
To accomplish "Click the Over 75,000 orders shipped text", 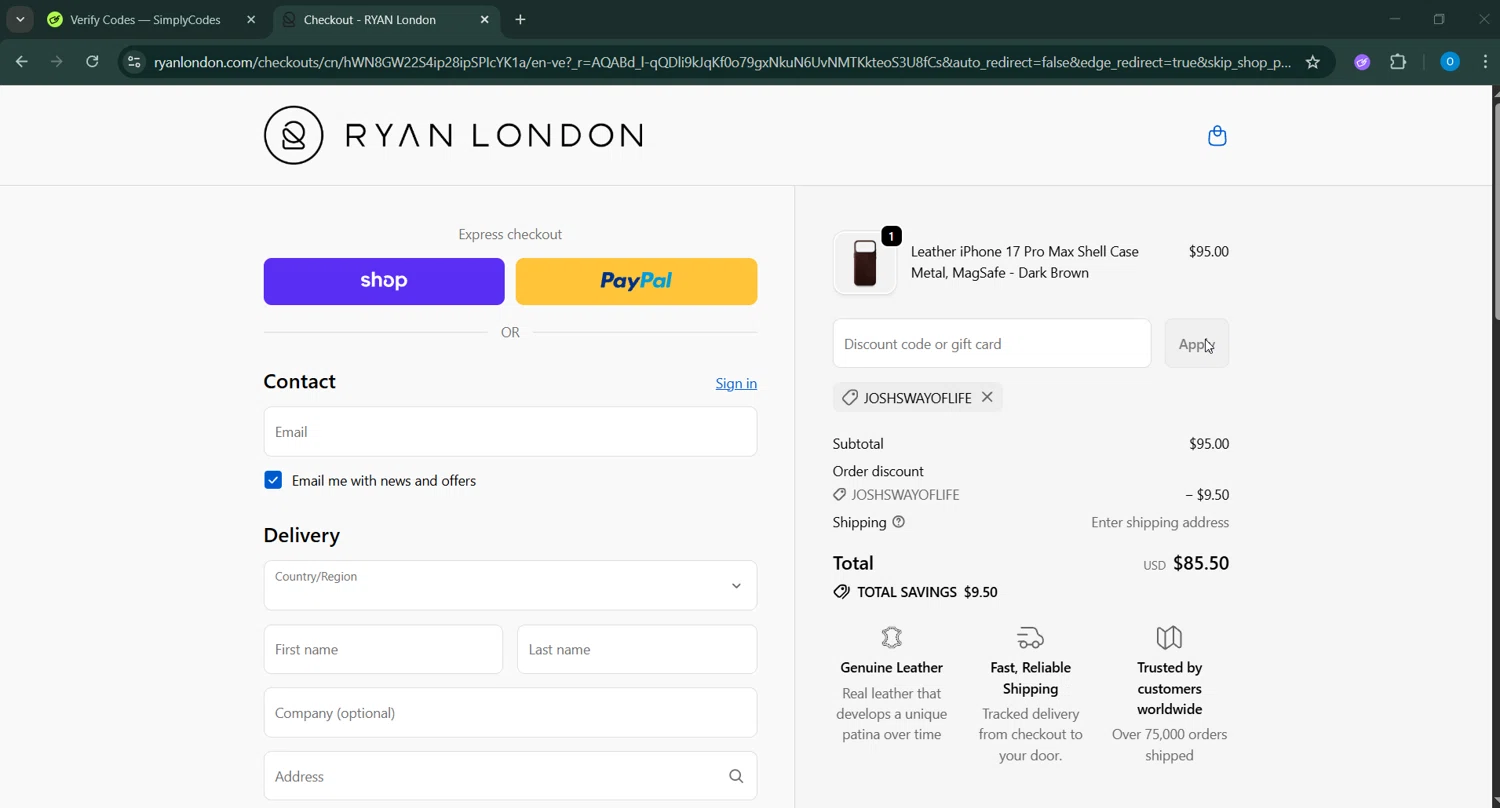I will point(1169,745).
